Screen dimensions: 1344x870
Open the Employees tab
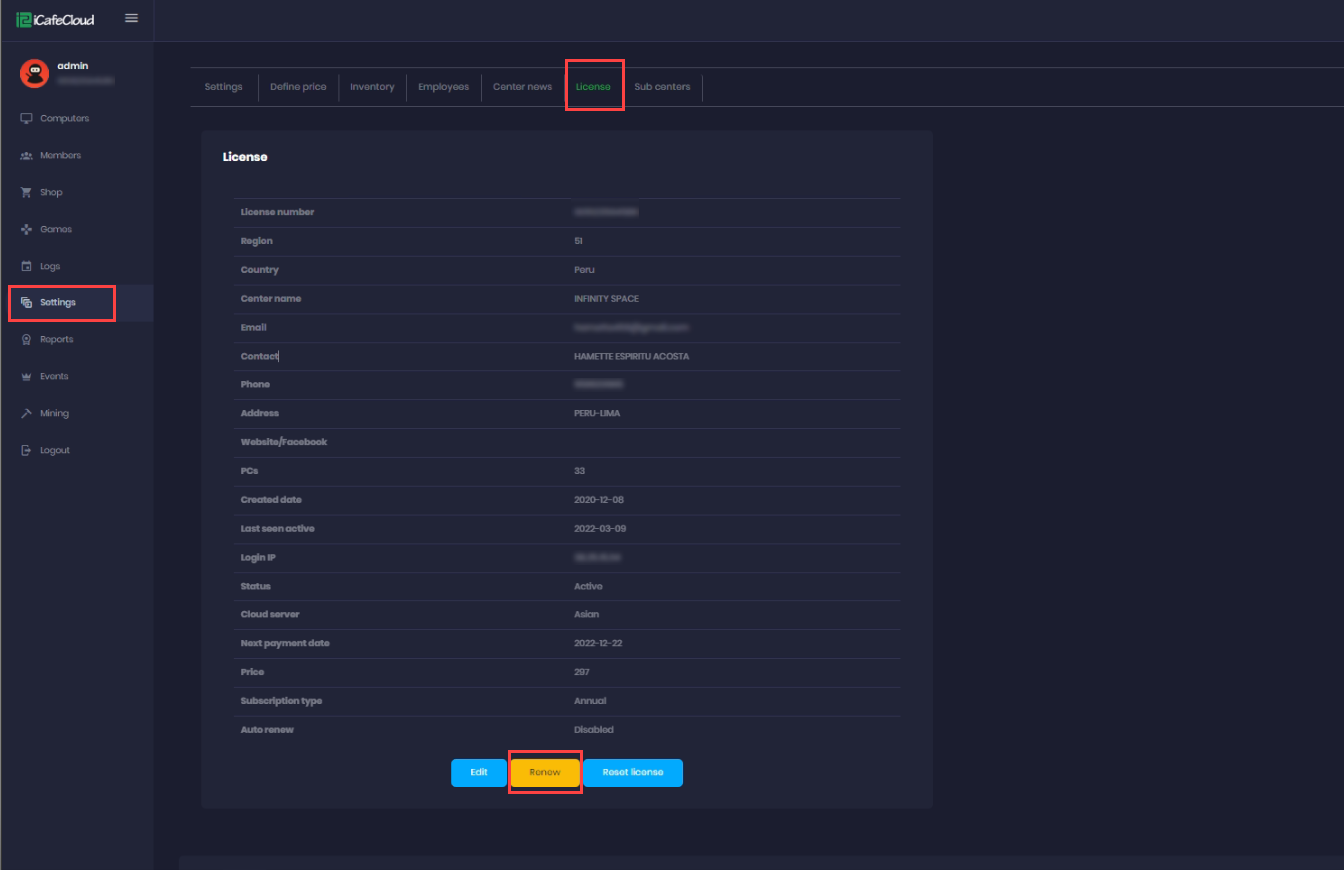coord(443,87)
